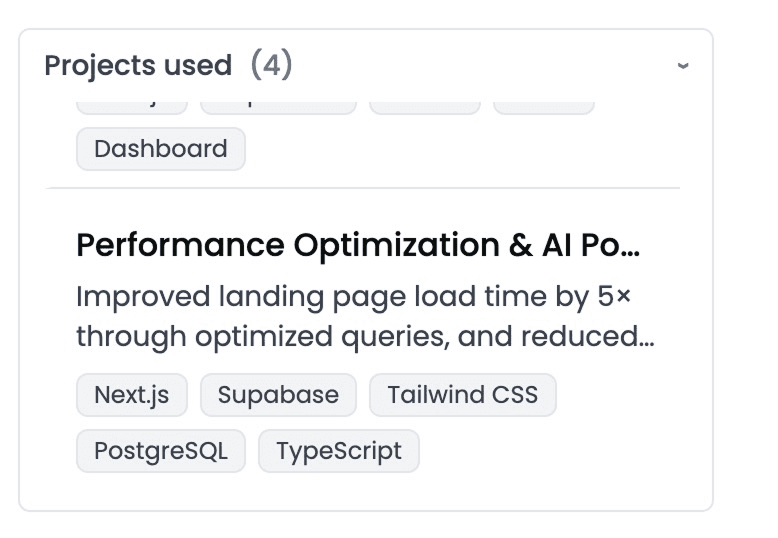Click the second cut-off tag above Dashboard

click(278, 106)
